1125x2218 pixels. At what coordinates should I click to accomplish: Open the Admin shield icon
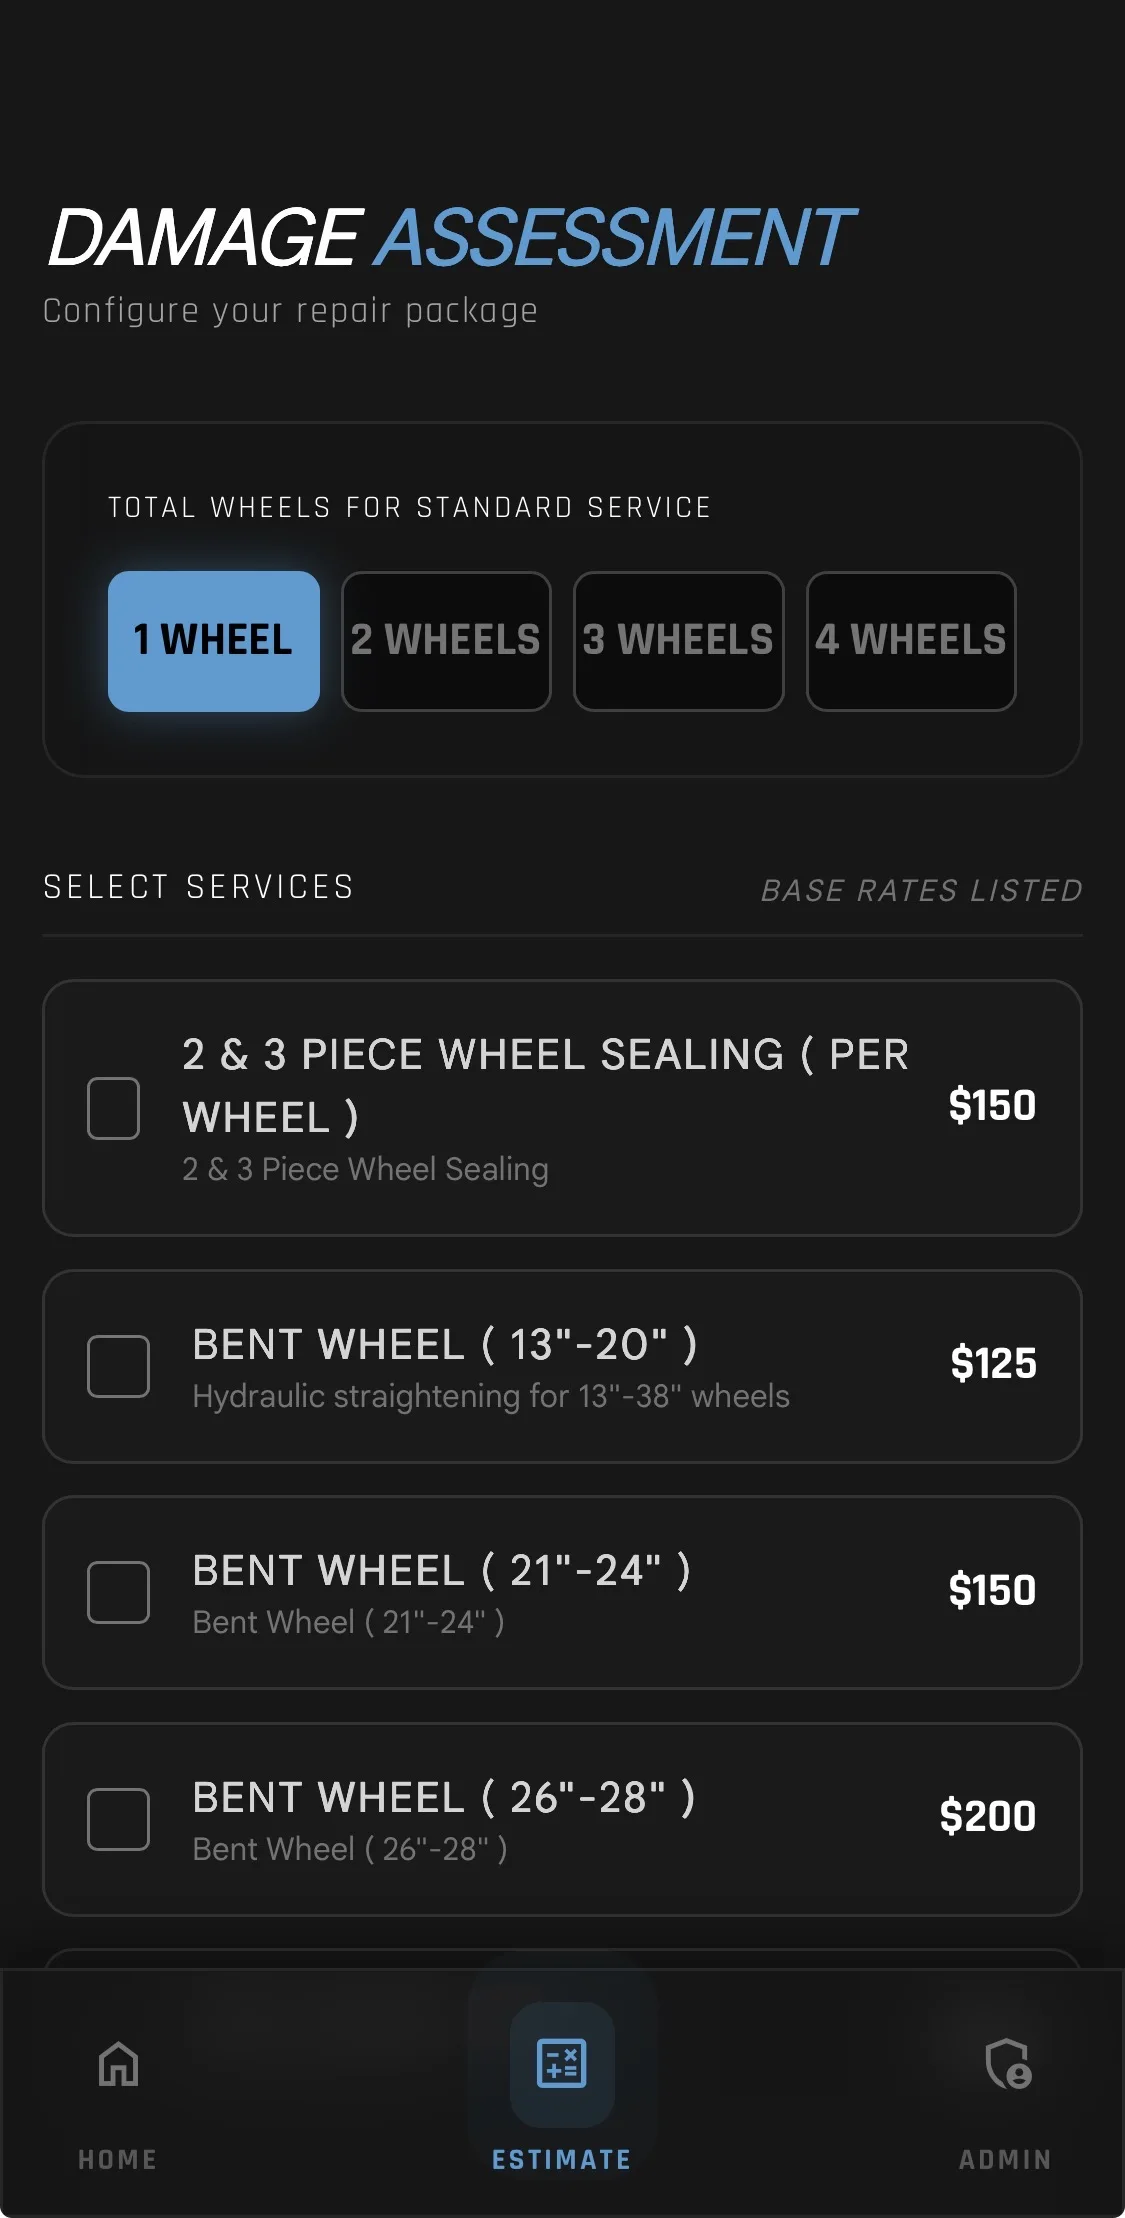tap(1006, 2064)
